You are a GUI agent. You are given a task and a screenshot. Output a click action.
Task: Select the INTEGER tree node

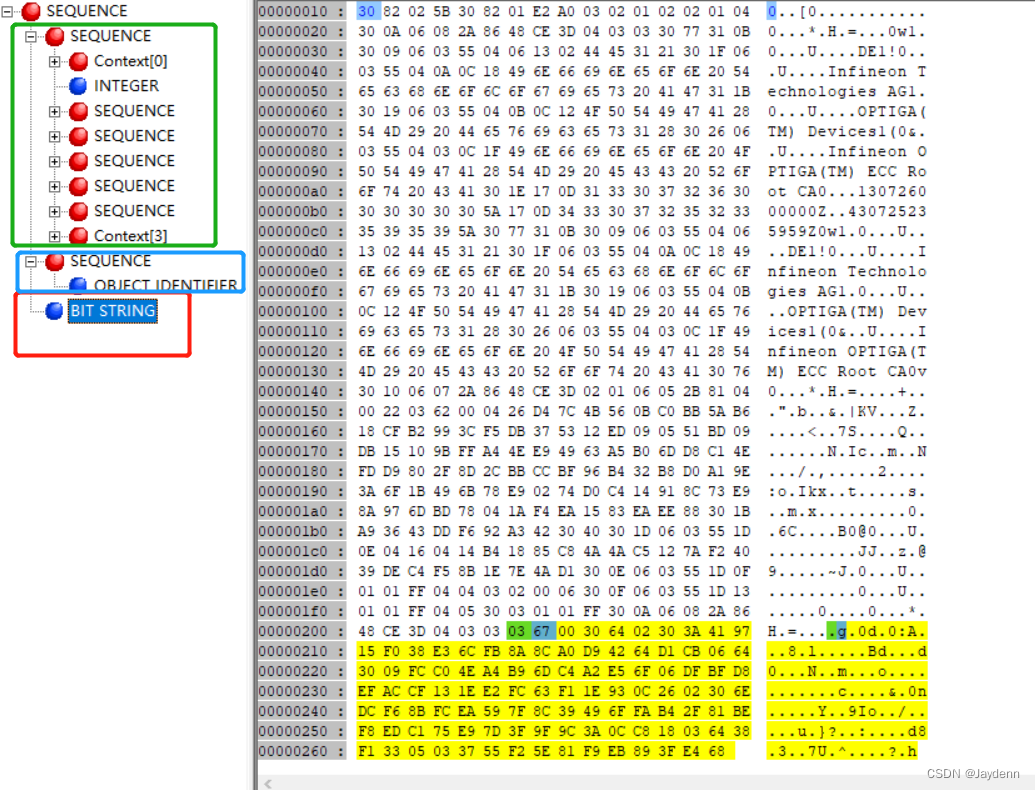click(126, 86)
